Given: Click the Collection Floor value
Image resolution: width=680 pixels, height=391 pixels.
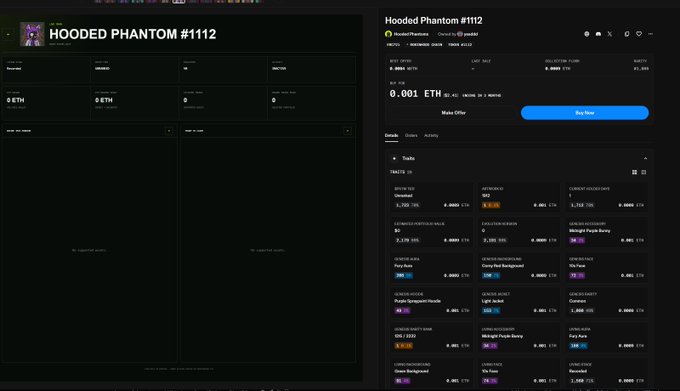Looking at the screenshot, I should [x=557, y=68].
